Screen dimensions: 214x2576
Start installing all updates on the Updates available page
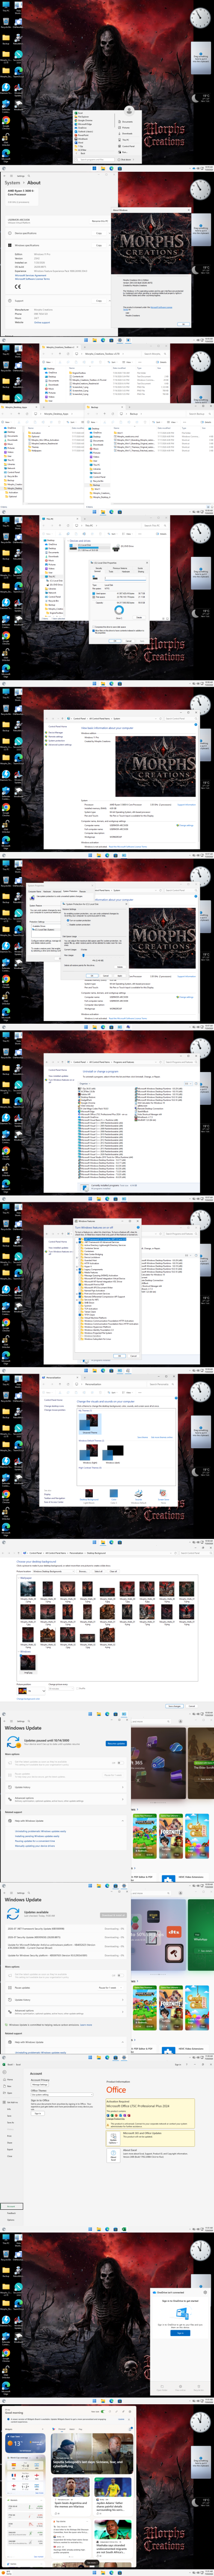(x=113, y=1915)
